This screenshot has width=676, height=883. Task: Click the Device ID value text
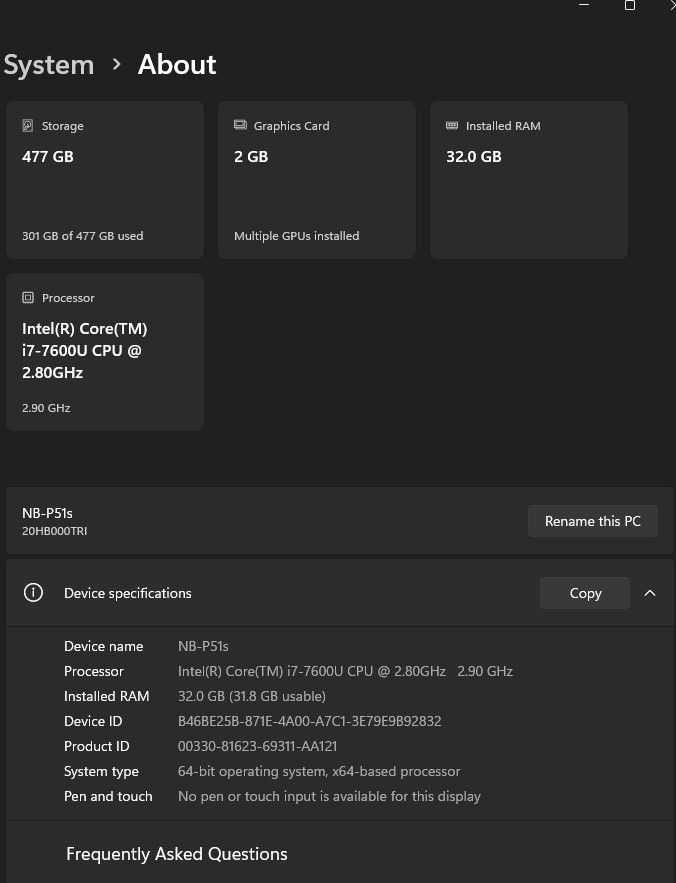[x=309, y=721]
